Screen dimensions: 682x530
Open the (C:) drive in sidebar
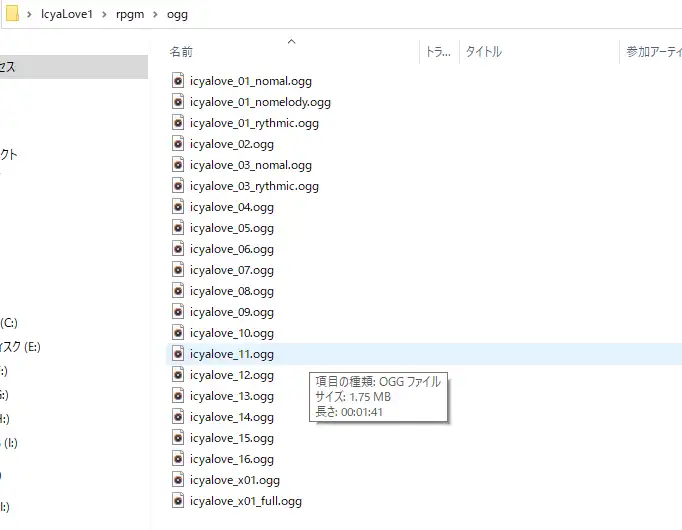(9, 323)
